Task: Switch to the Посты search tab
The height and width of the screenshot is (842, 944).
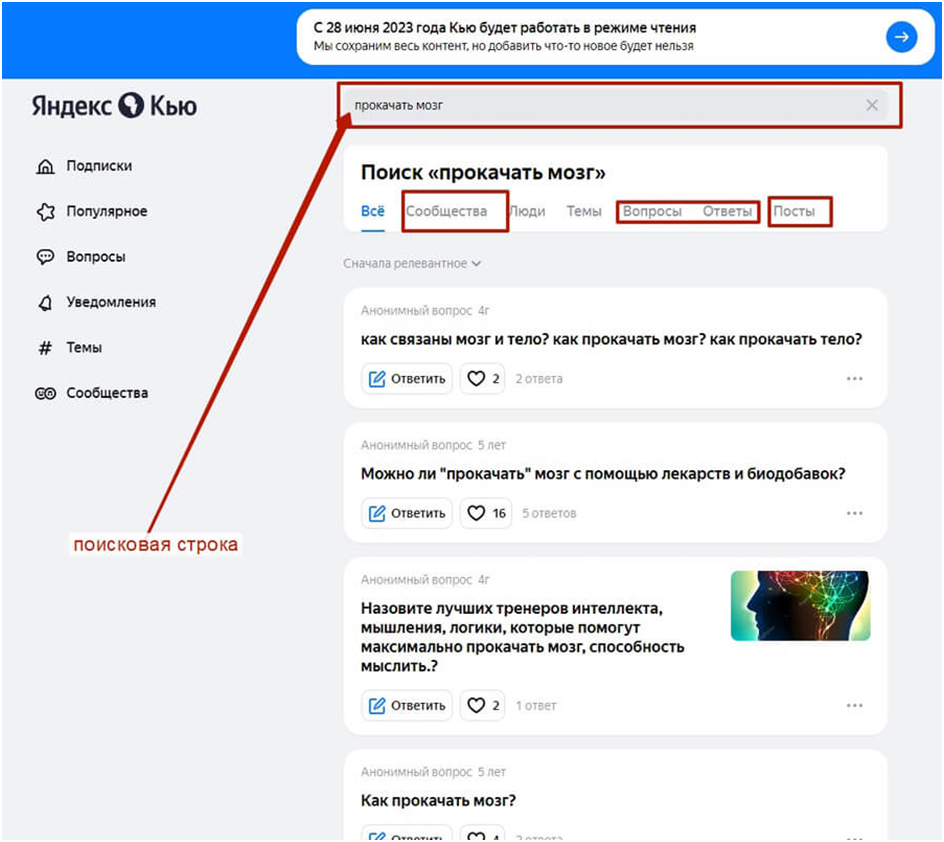Action: [794, 211]
